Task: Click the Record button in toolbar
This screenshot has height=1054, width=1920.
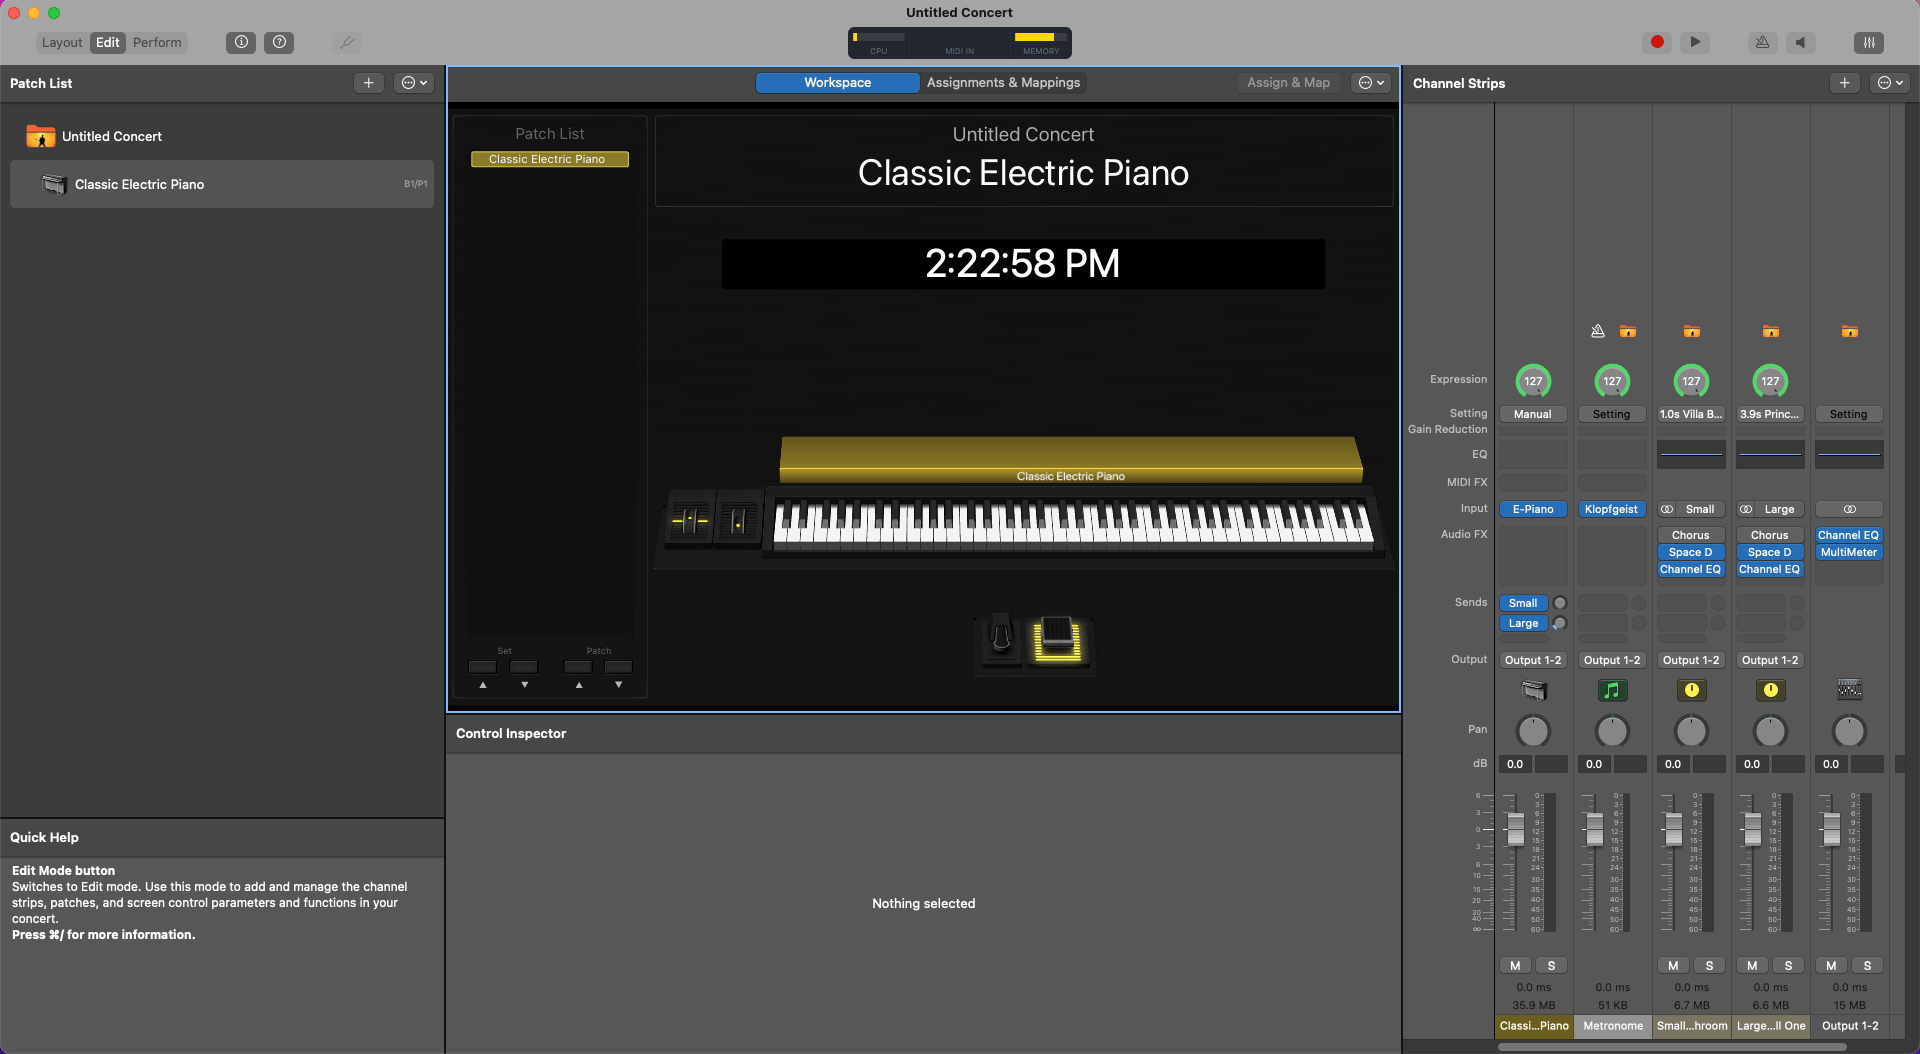Action: pyautogui.click(x=1657, y=42)
